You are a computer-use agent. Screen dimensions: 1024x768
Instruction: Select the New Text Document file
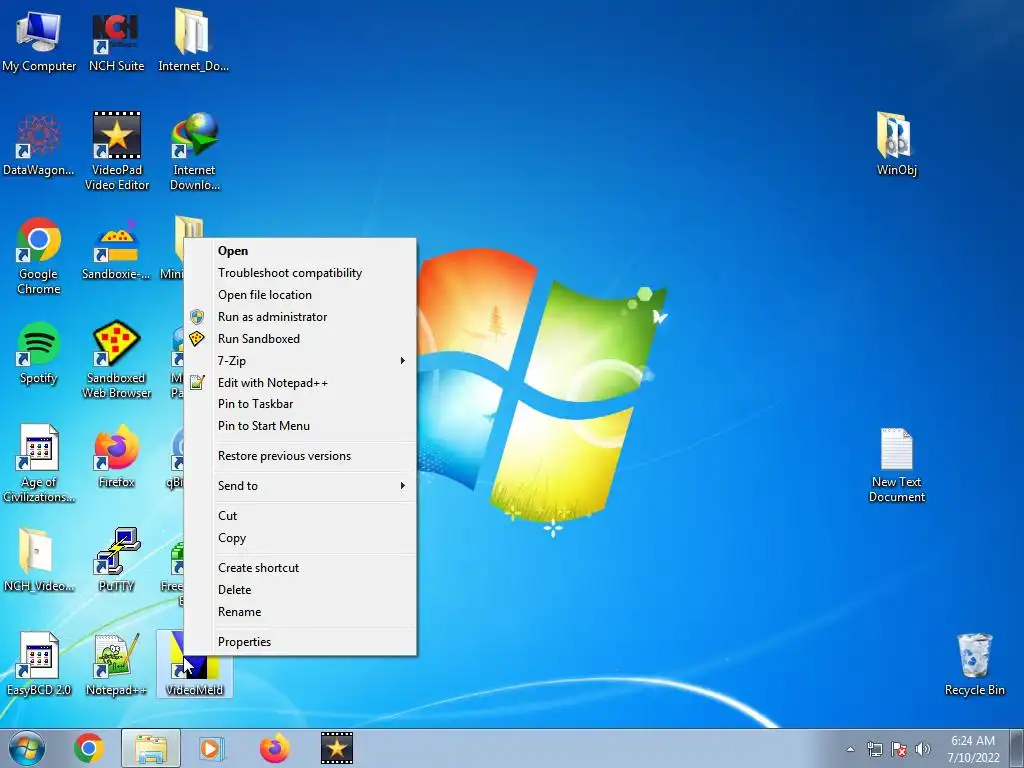click(897, 465)
